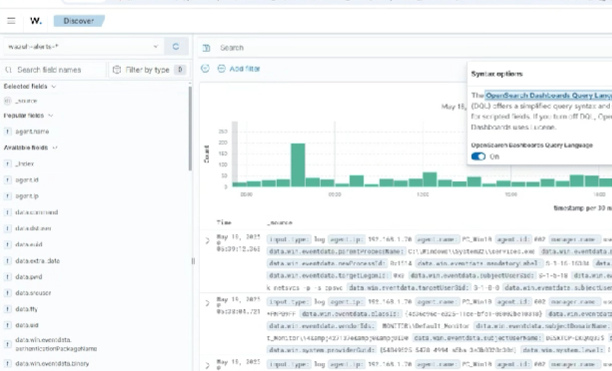Click the field sidebar scrollbar
Viewport: 612px width, 371px height.
click(190, 128)
